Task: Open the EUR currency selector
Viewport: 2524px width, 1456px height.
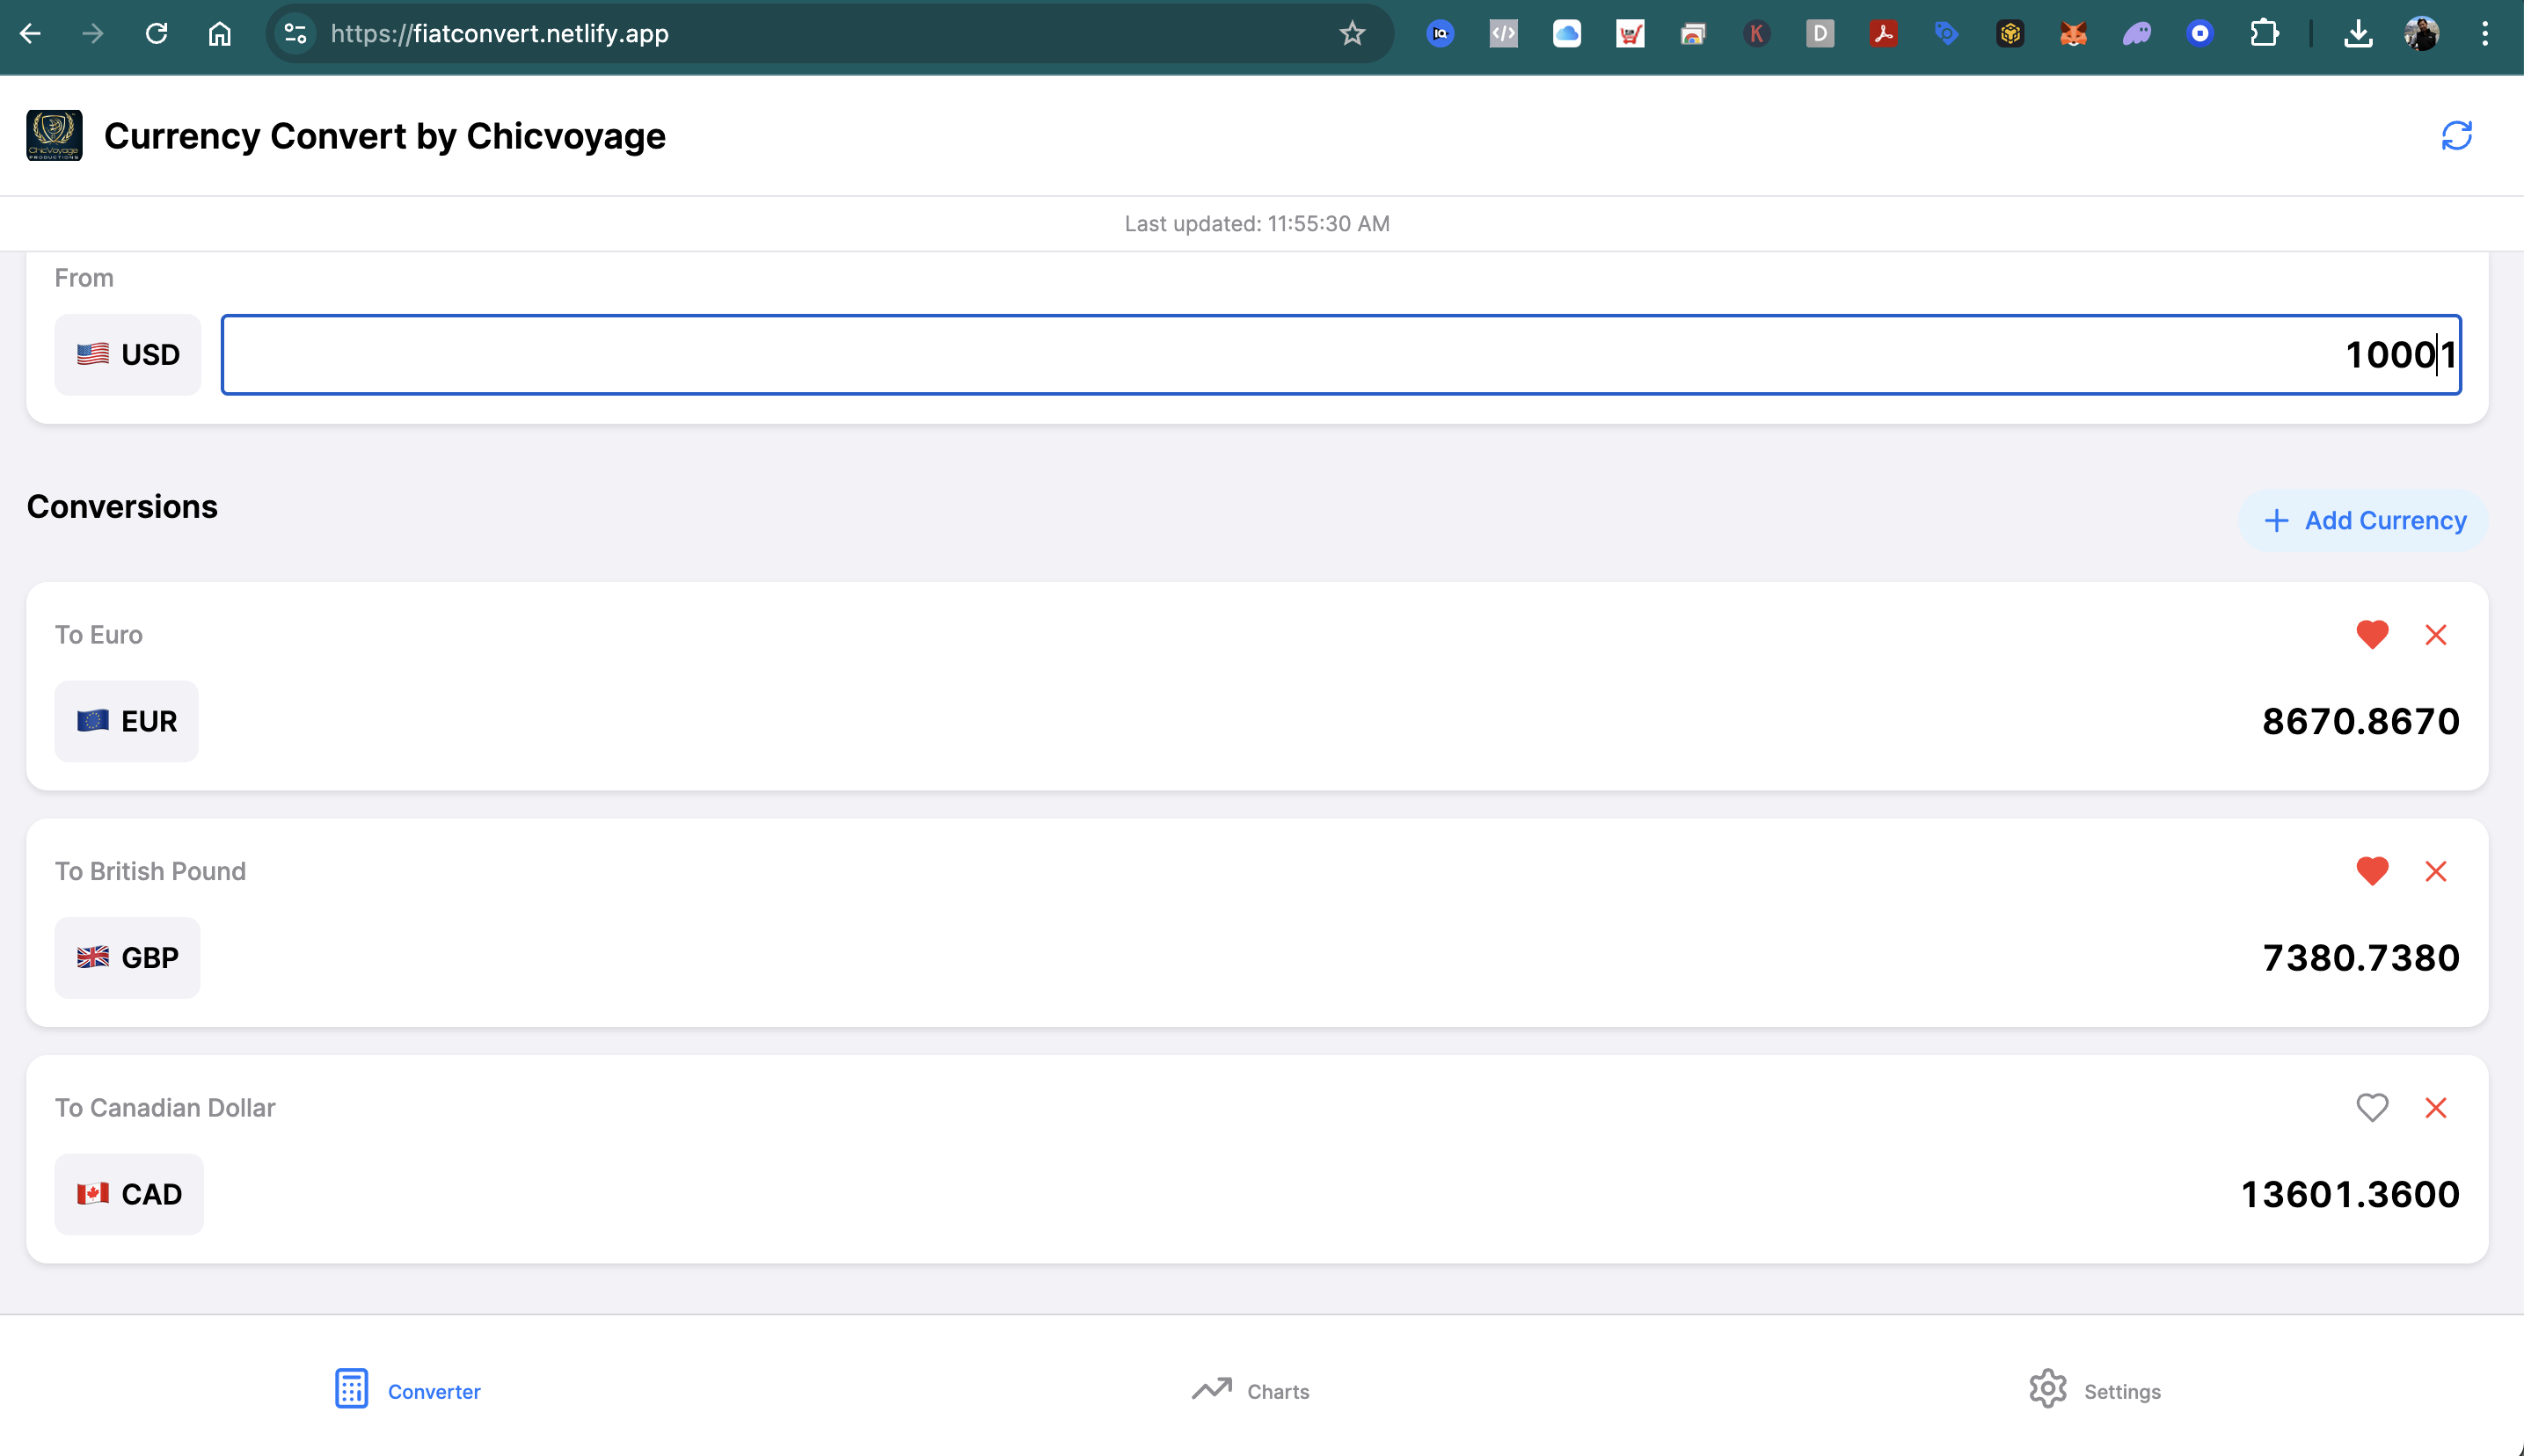Action: (127, 721)
